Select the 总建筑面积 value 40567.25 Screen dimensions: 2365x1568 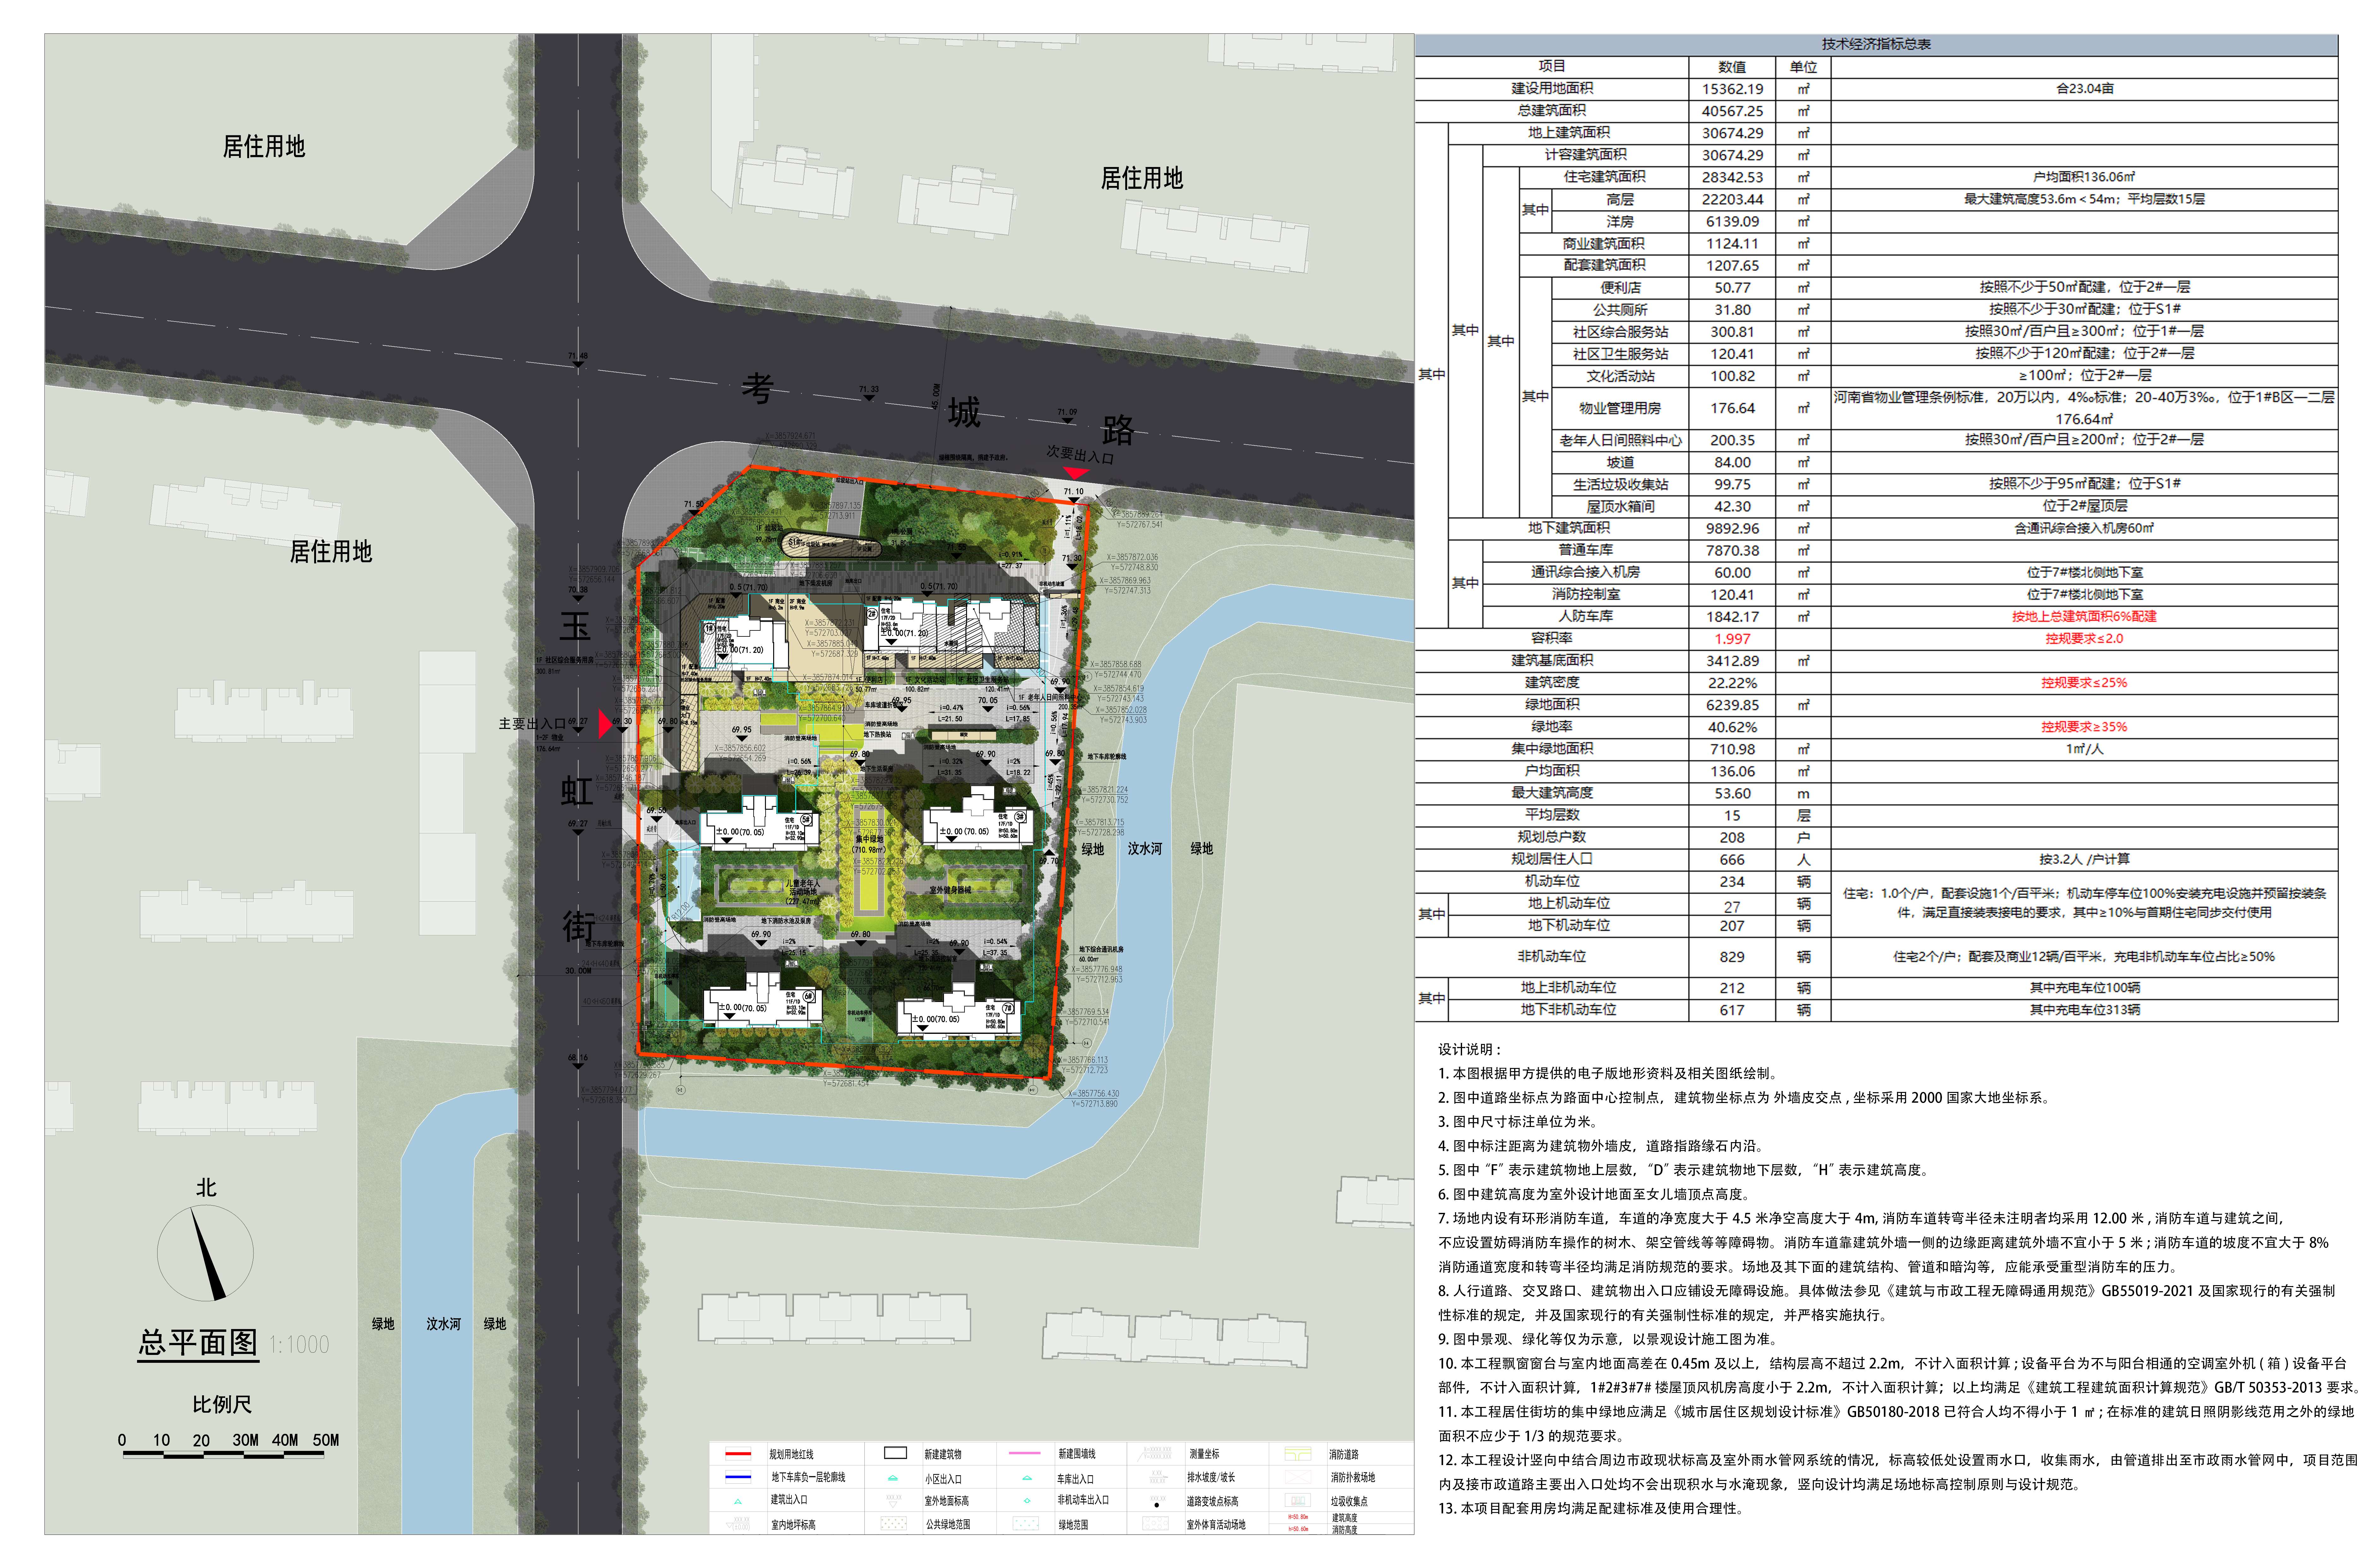tap(1732, 111)
